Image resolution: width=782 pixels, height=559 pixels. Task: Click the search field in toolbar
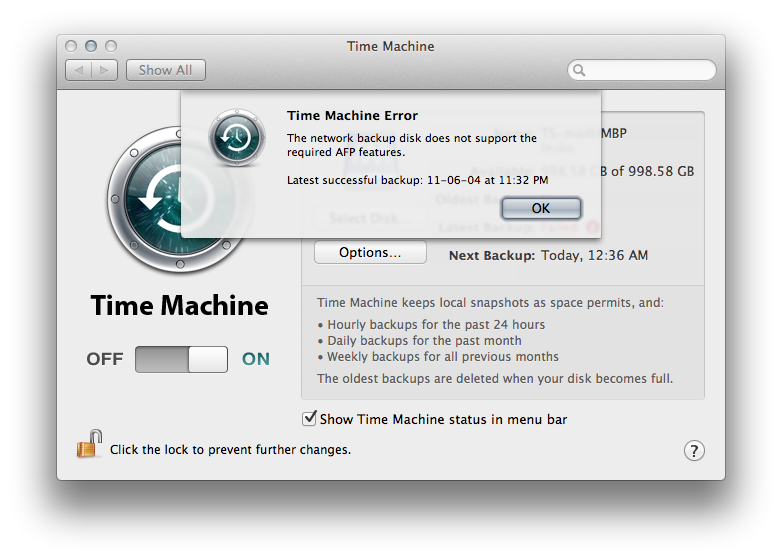pos(641,70)
